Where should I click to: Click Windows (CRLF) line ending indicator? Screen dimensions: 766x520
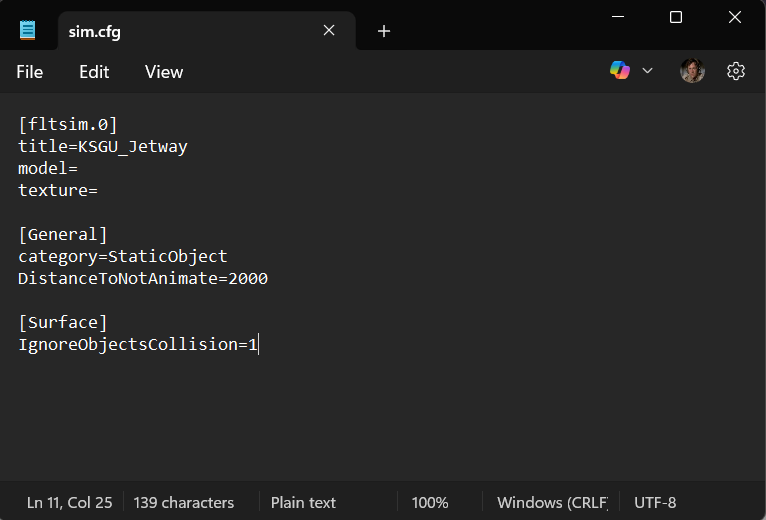pos(553,502)
